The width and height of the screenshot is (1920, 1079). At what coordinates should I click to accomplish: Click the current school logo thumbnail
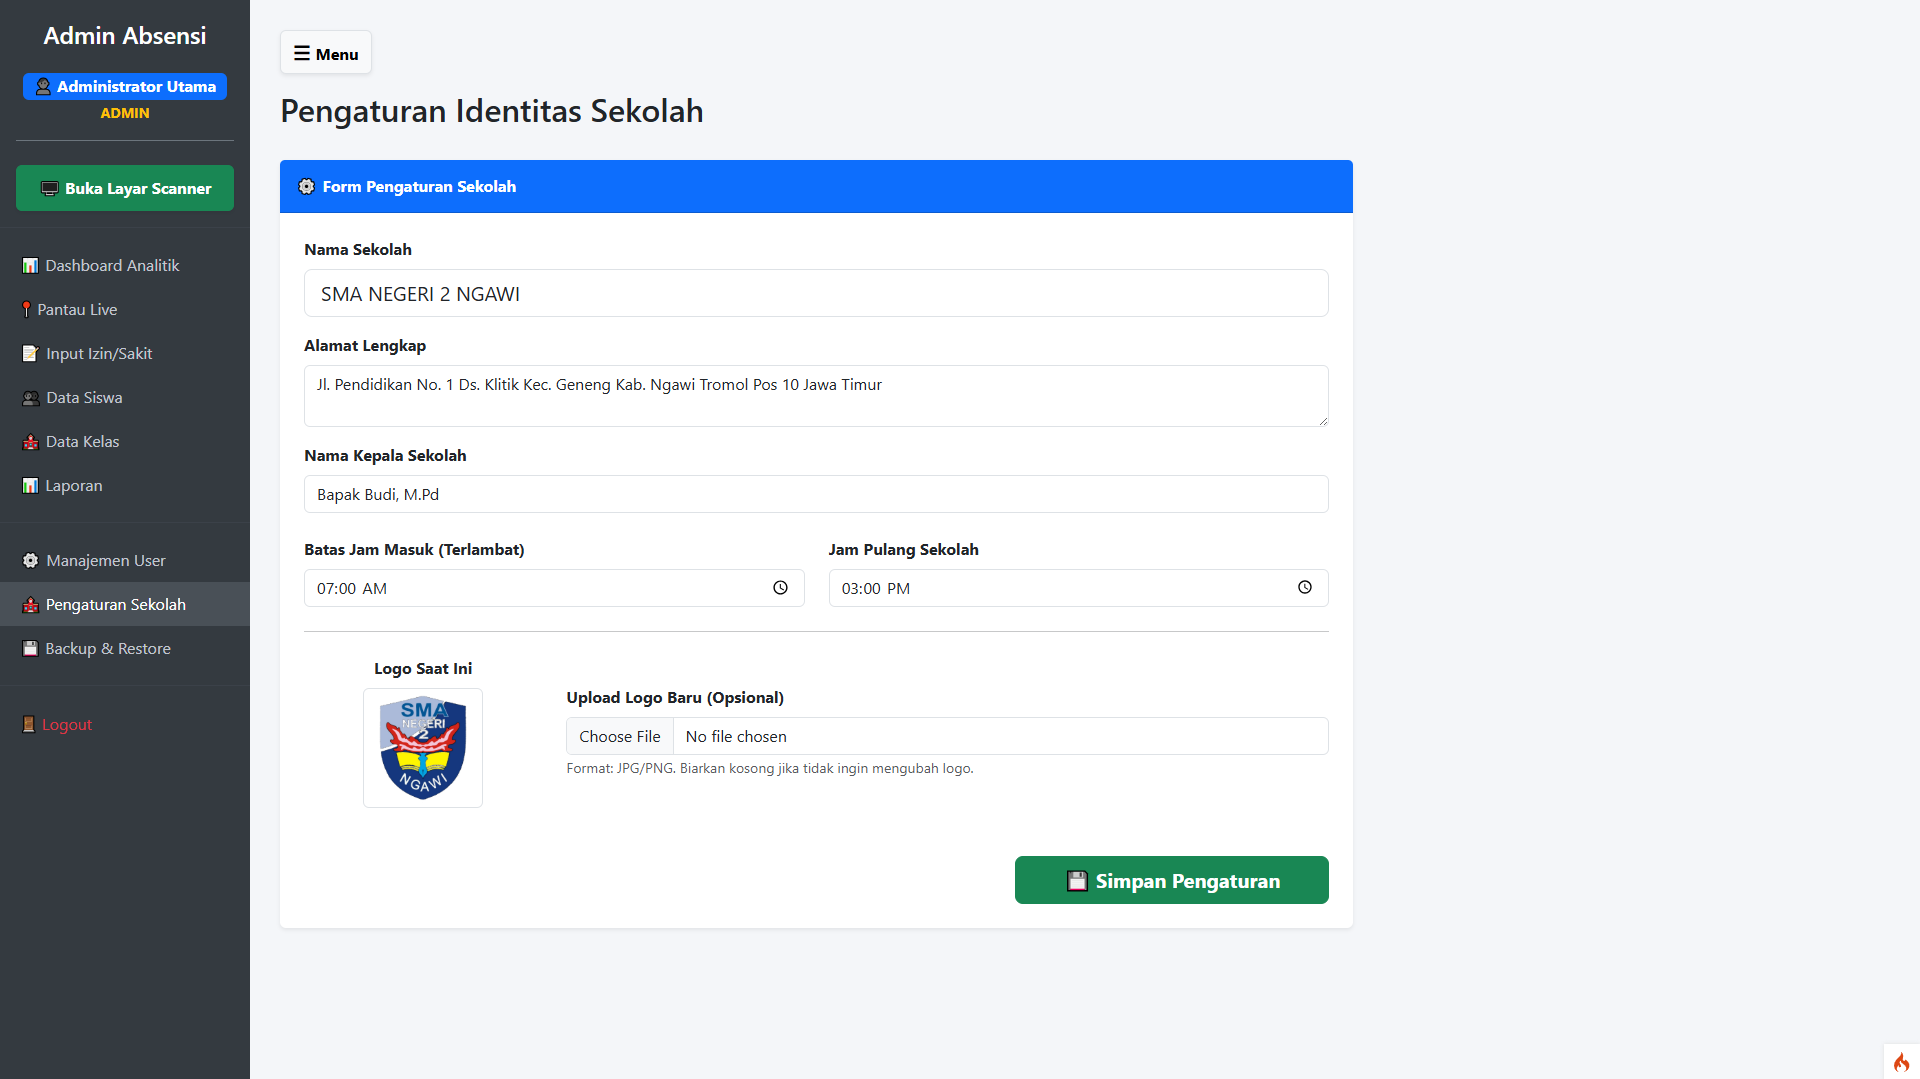tap(423, 748)
